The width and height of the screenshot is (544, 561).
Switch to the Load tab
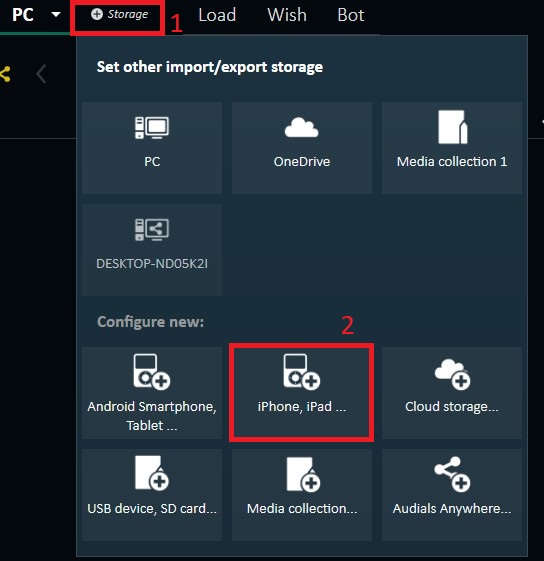tap(217, 15)
